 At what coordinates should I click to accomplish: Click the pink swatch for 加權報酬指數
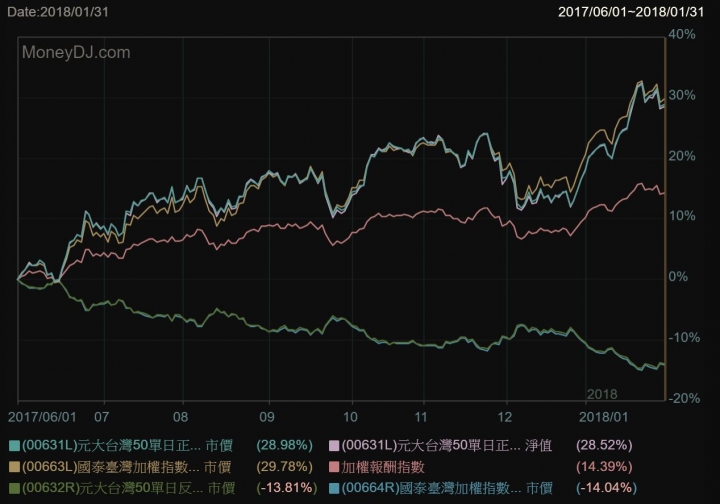click(x=334, y=467)
